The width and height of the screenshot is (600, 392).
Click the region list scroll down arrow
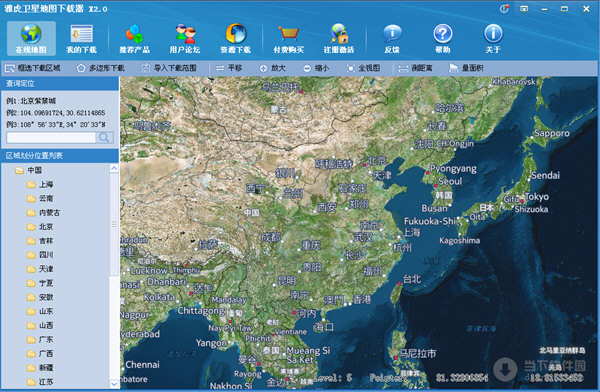(114, 384)
